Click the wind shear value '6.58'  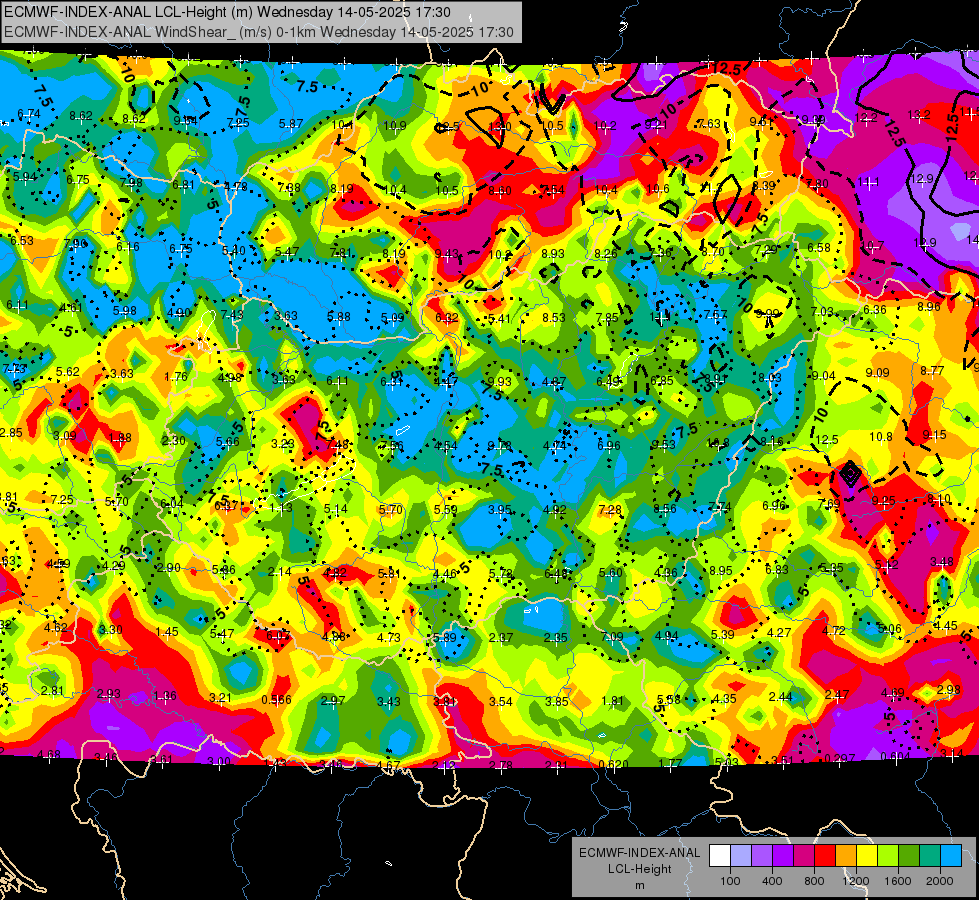coord(819,247)
